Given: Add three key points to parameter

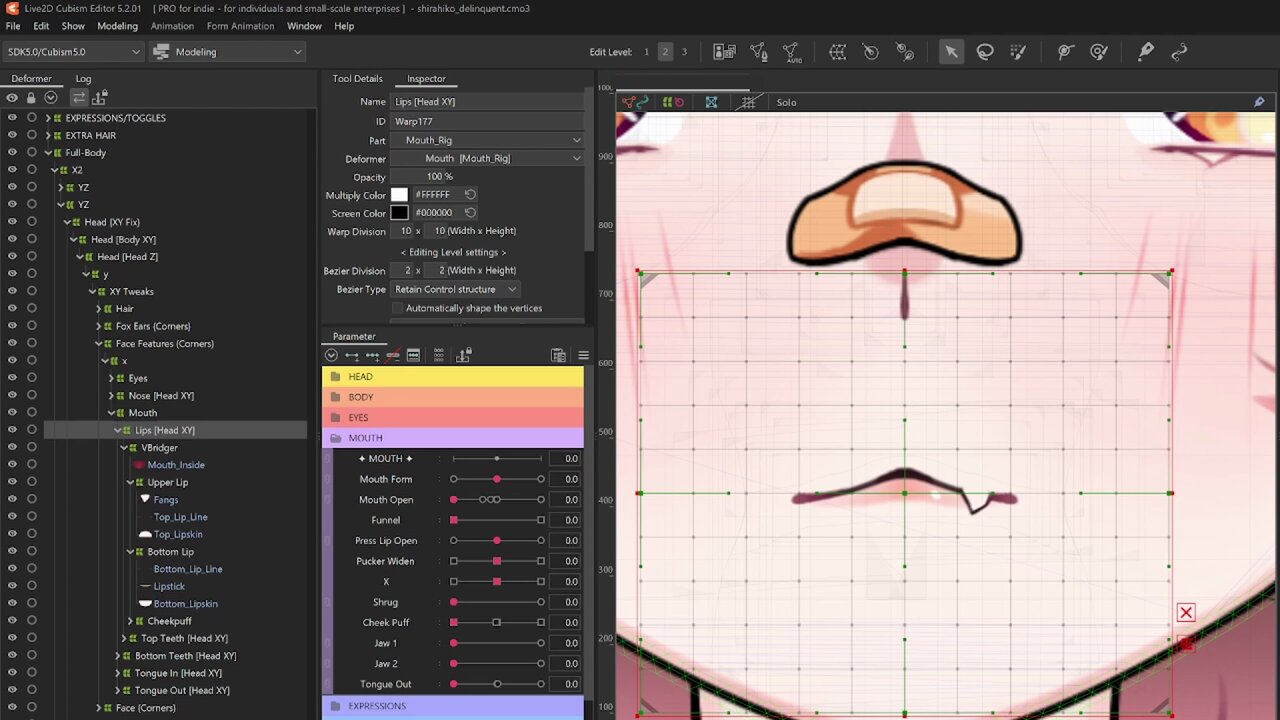Looking at the screenshot, I should coord(372,355).
